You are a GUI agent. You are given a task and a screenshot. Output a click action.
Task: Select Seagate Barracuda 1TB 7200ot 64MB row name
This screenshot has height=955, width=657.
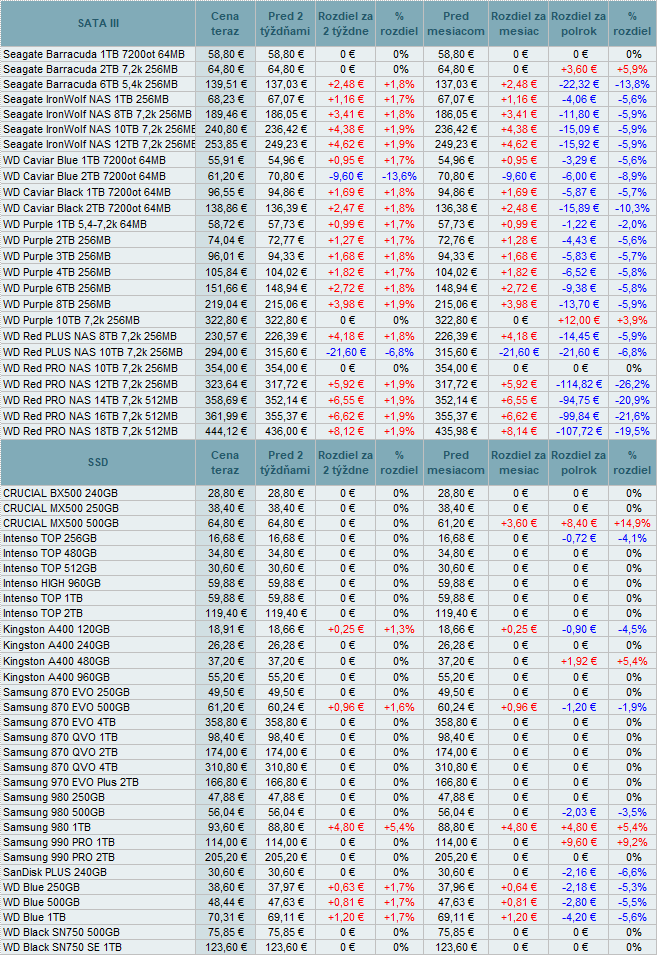[94, 54]
